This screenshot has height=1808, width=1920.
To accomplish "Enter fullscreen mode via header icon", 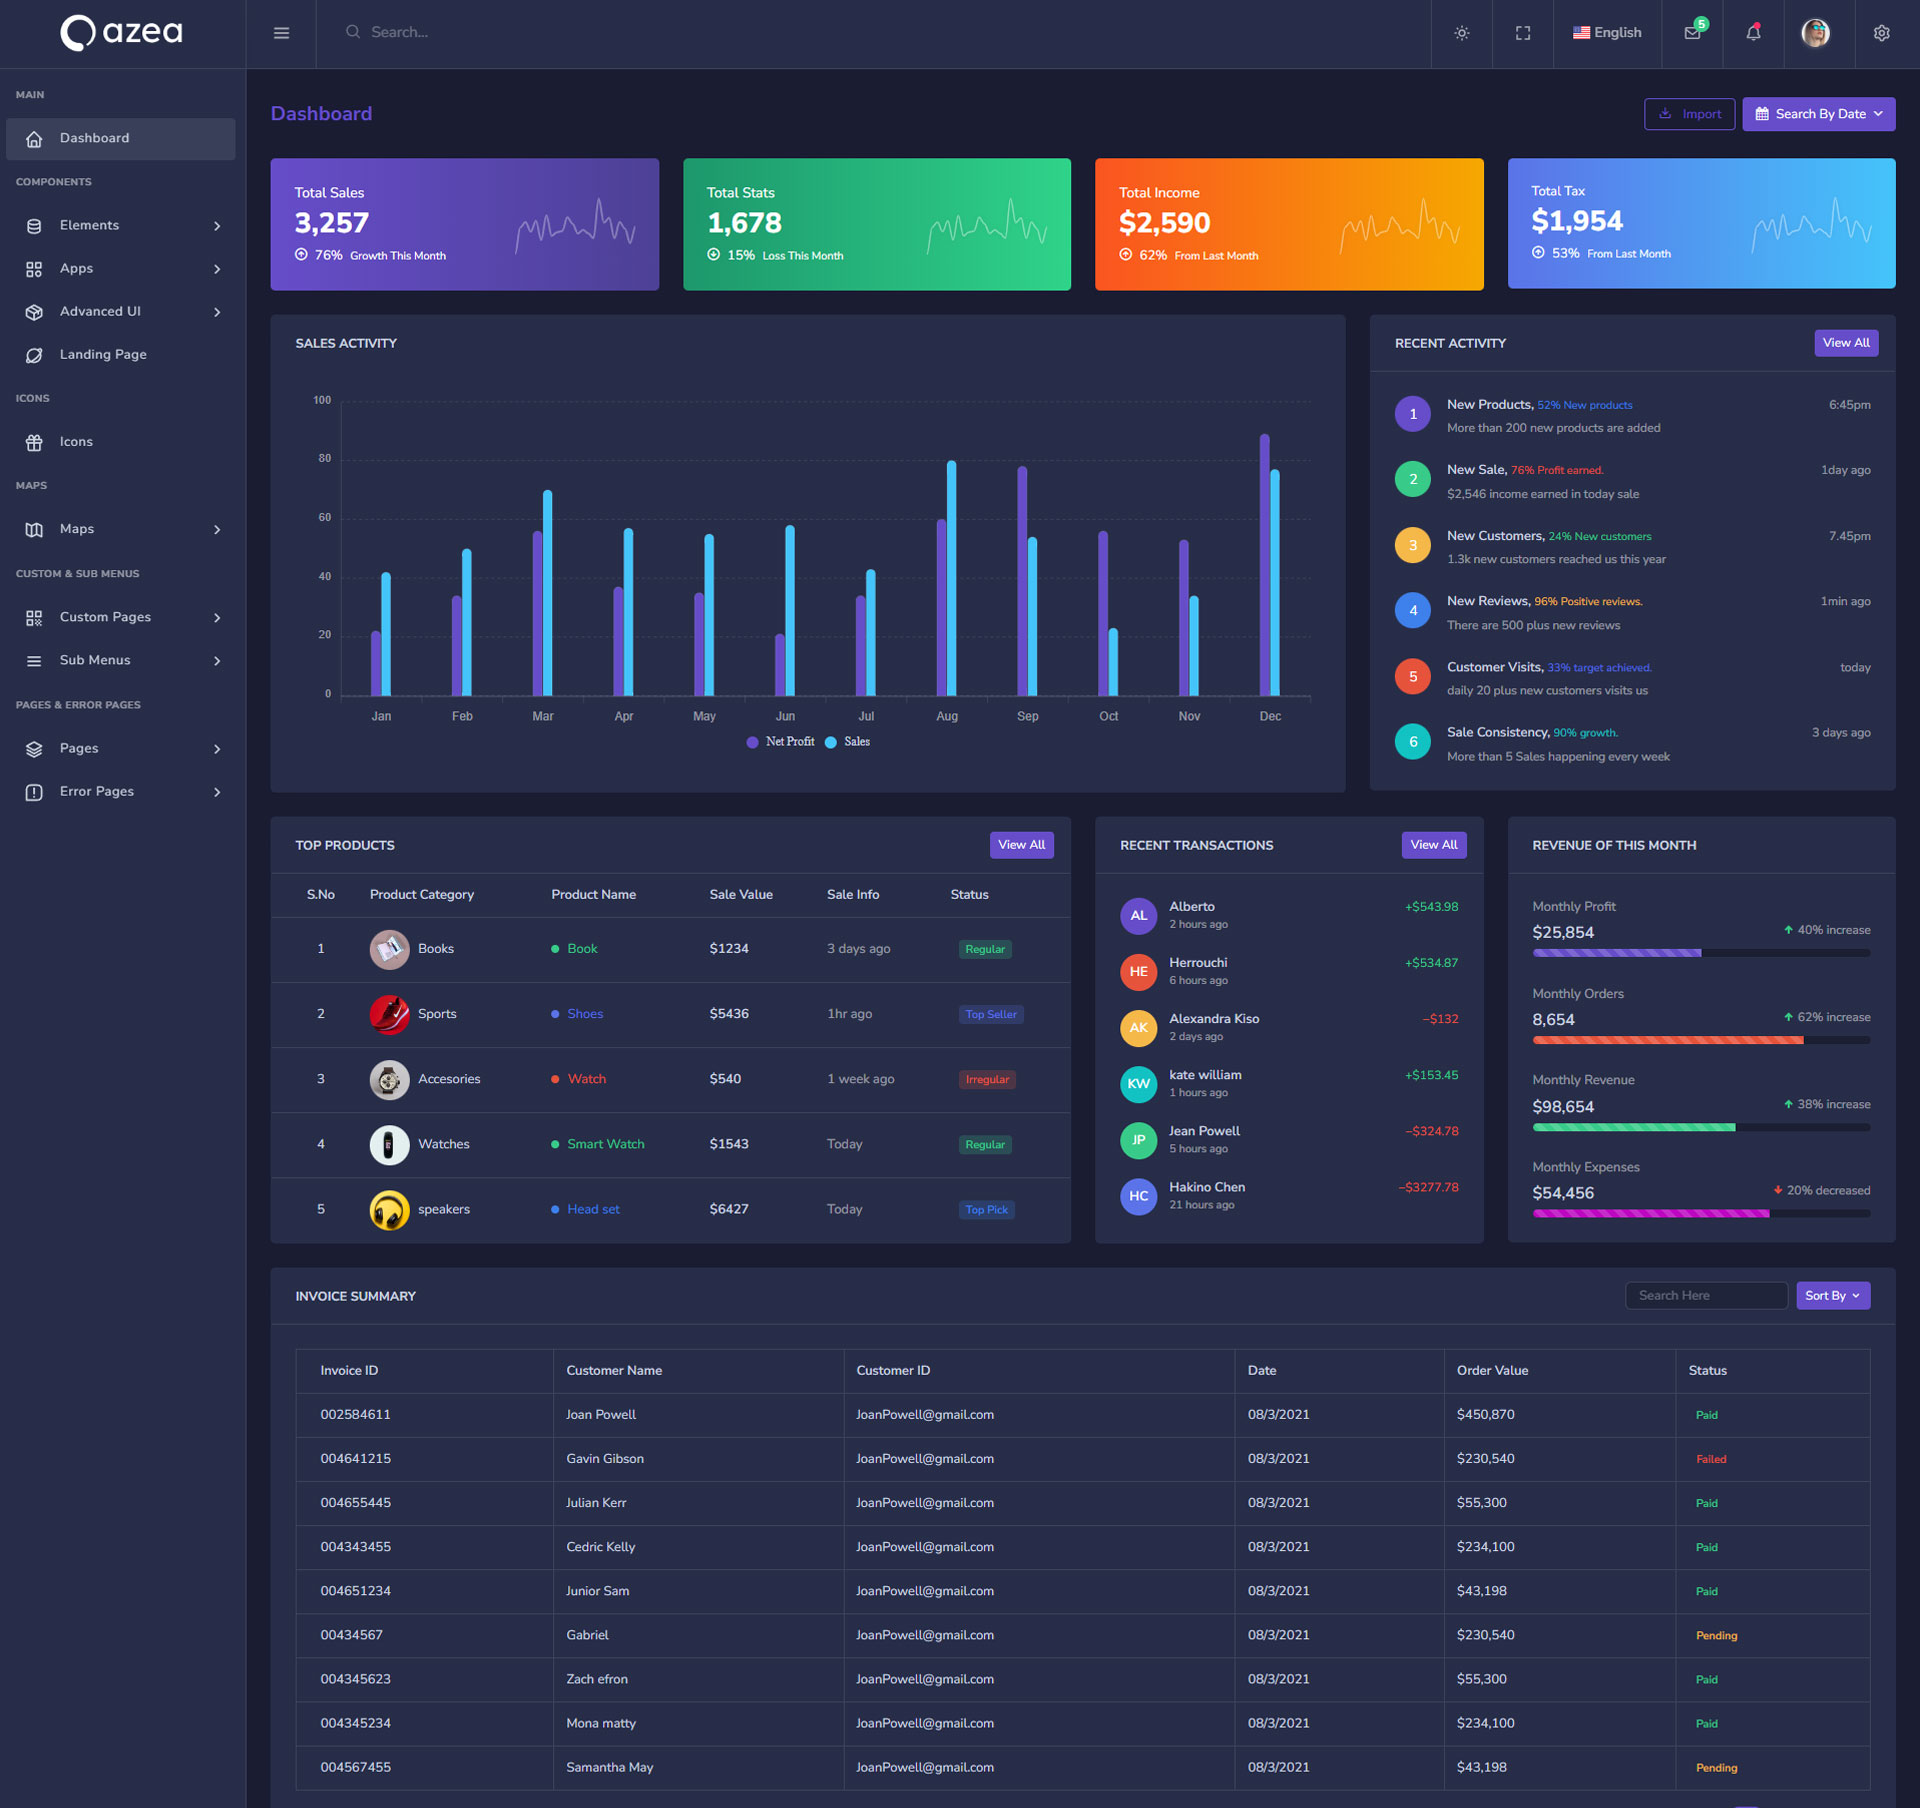I will pyautogui.click(x=1522, y=33).
